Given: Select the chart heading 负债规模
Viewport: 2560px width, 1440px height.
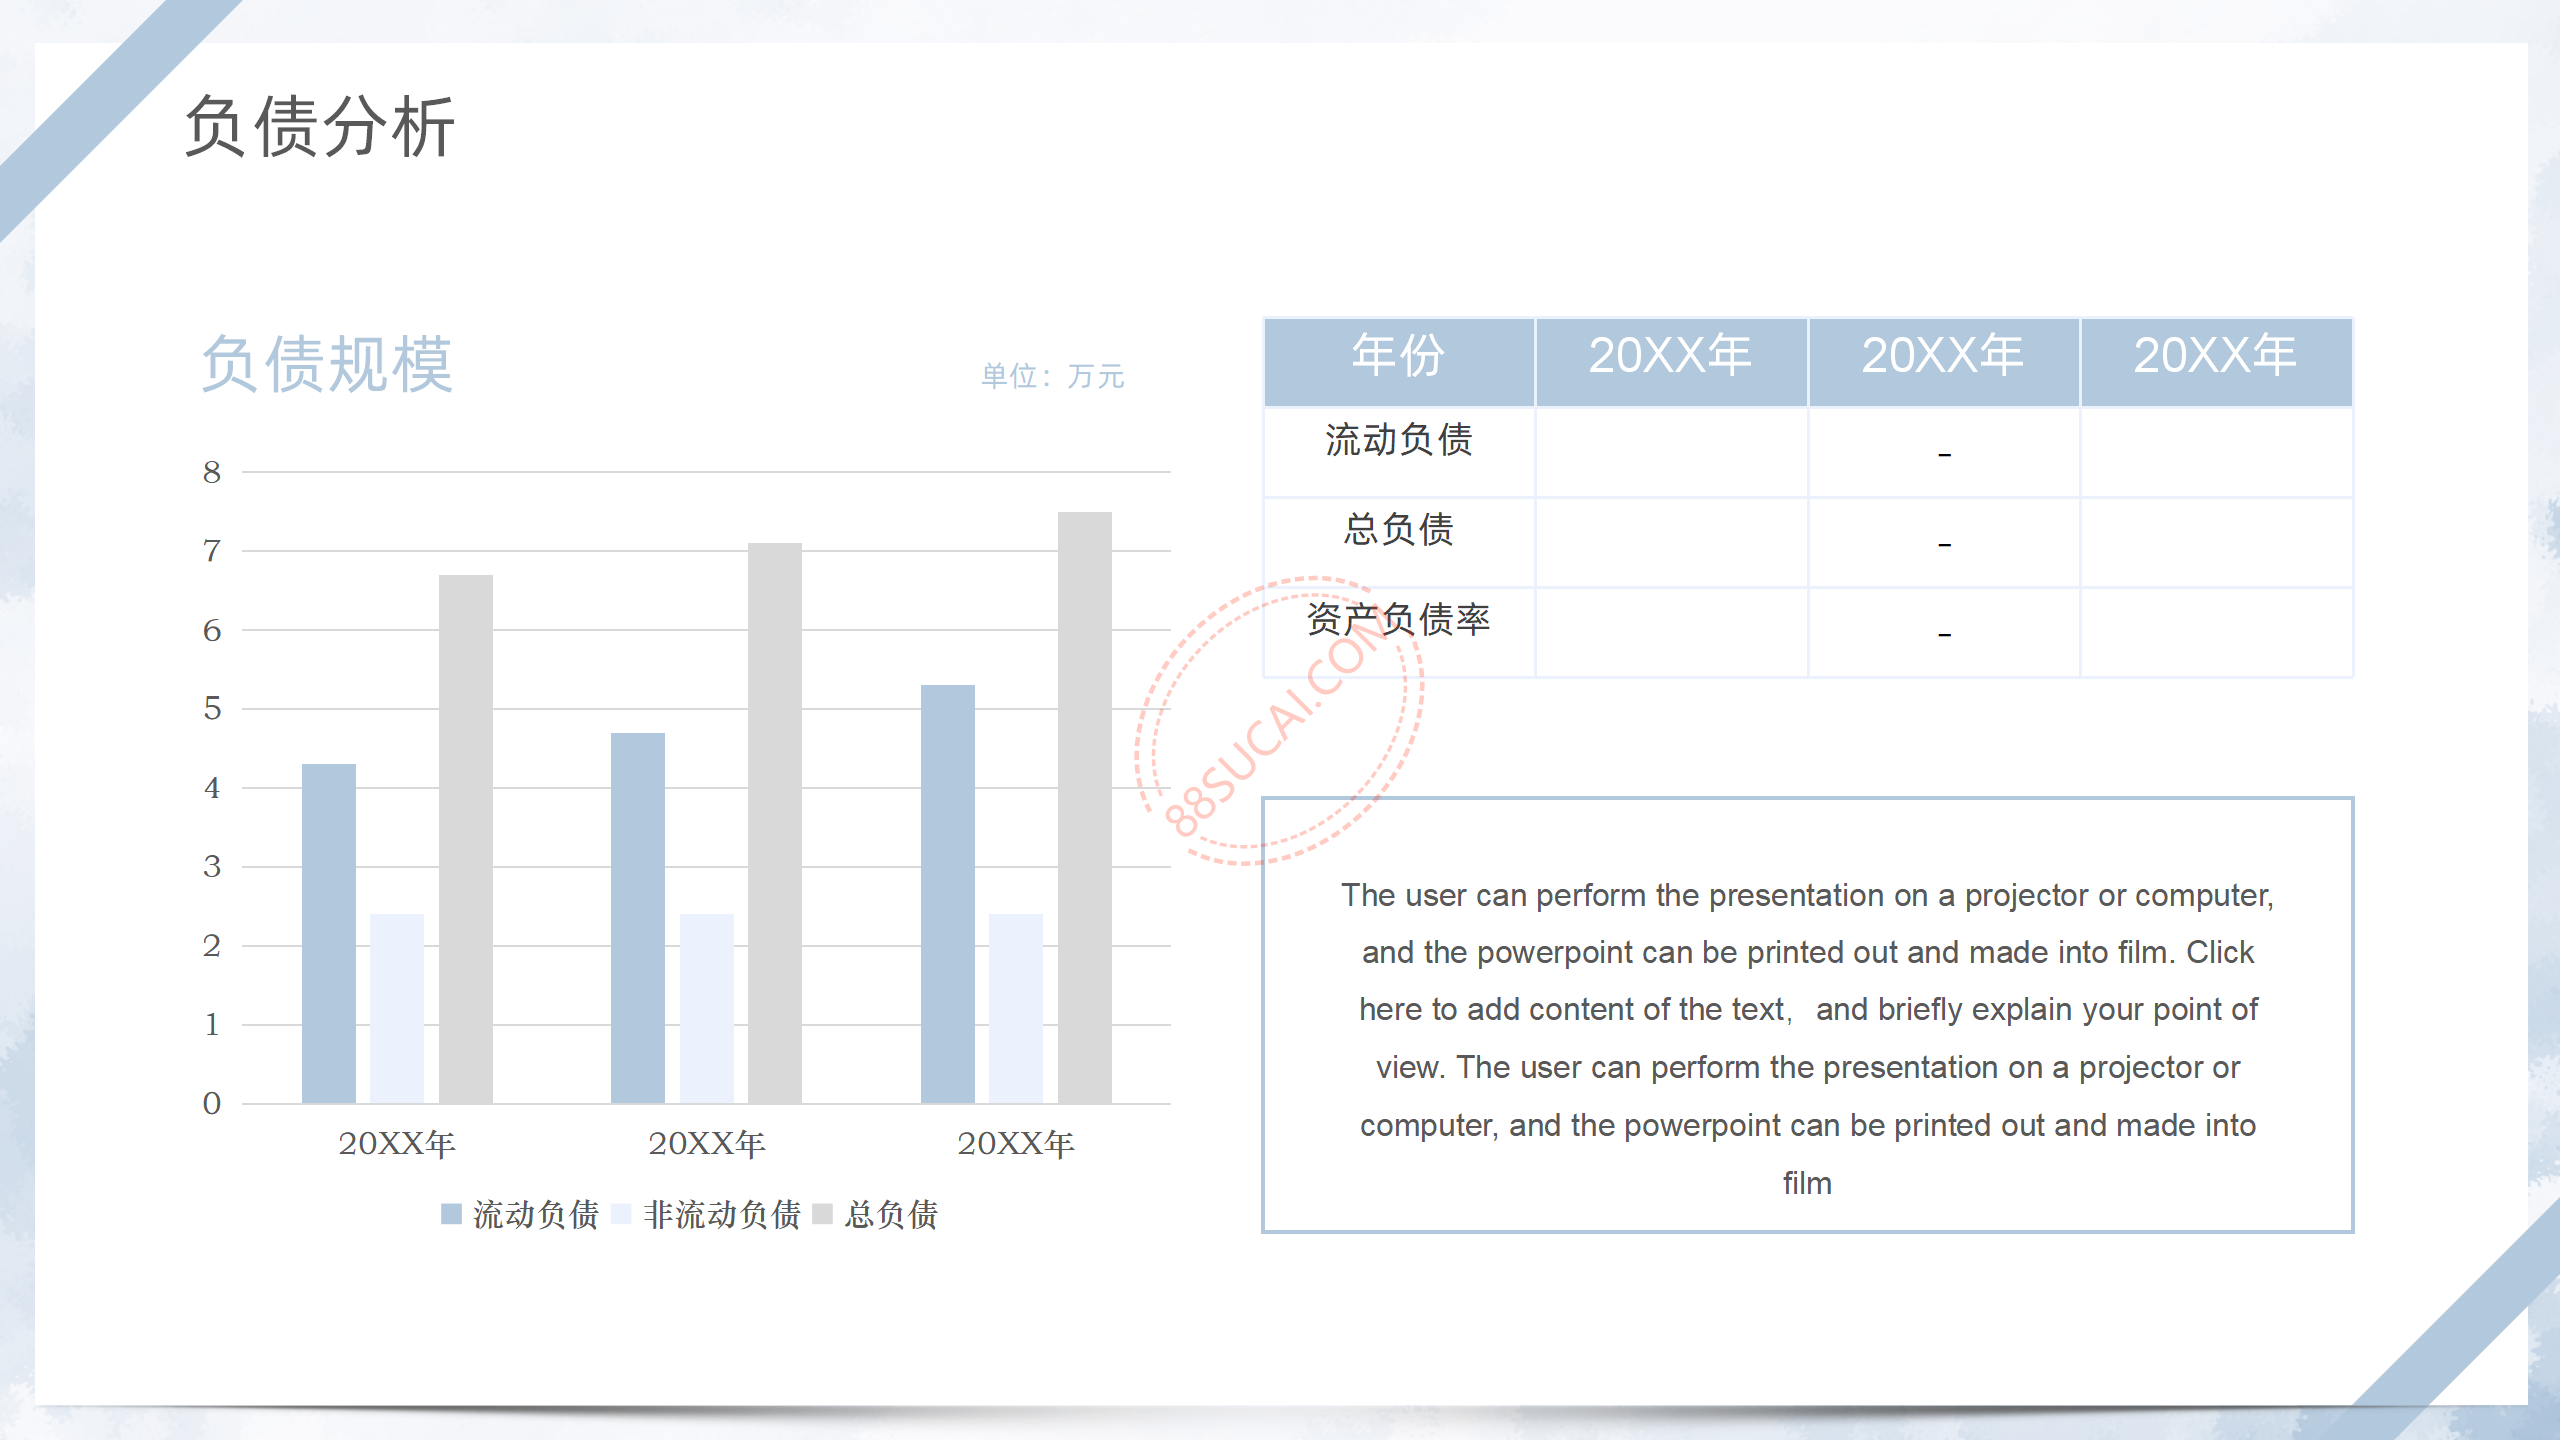Looking at the screenshot, I should pos(327,364).
